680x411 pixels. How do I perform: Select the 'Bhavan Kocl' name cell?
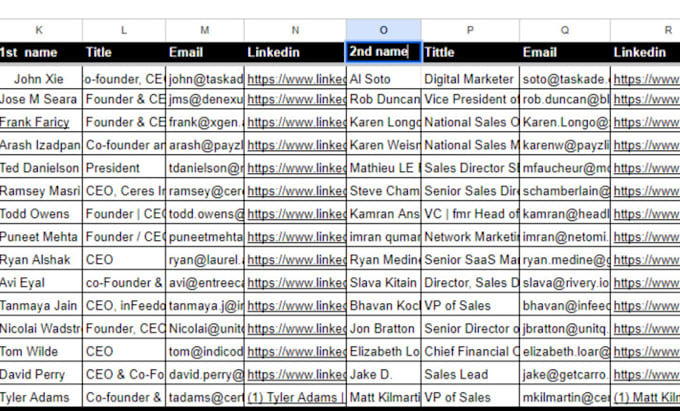click(383, 306)
